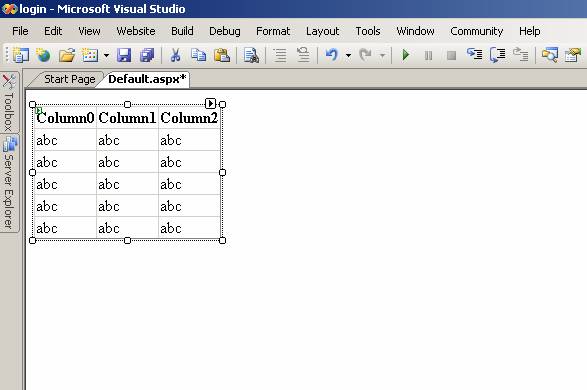Click the Column0 header cell

[x=66, y=118]
